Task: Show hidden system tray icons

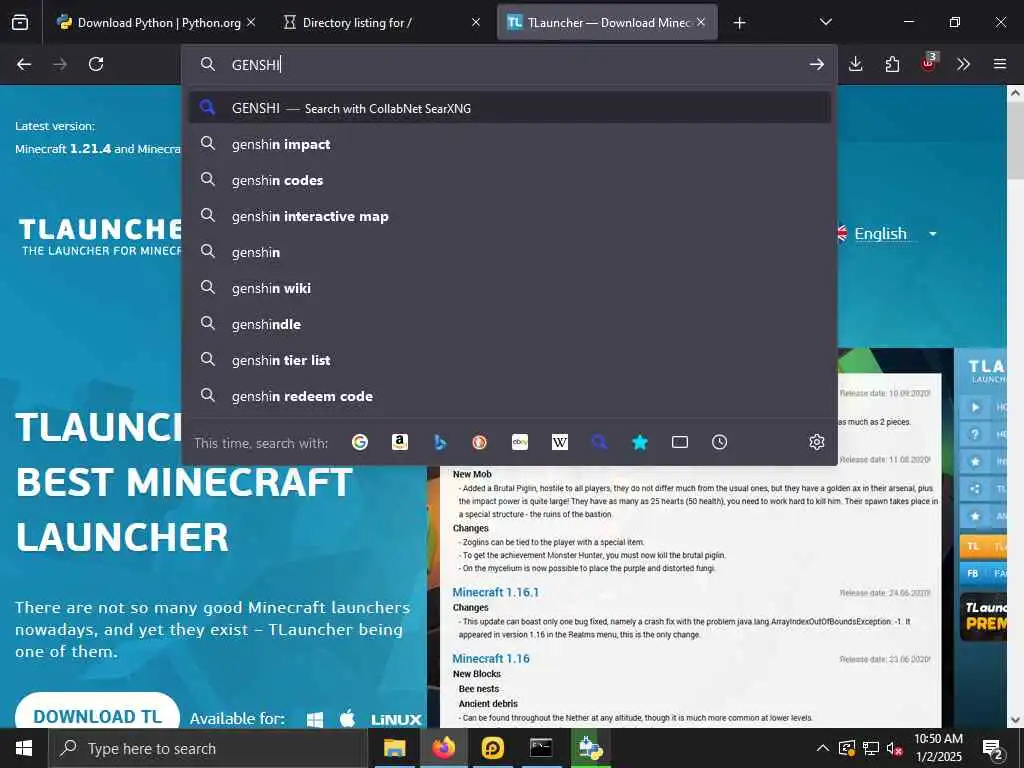Action: click(x=823, y=748)
